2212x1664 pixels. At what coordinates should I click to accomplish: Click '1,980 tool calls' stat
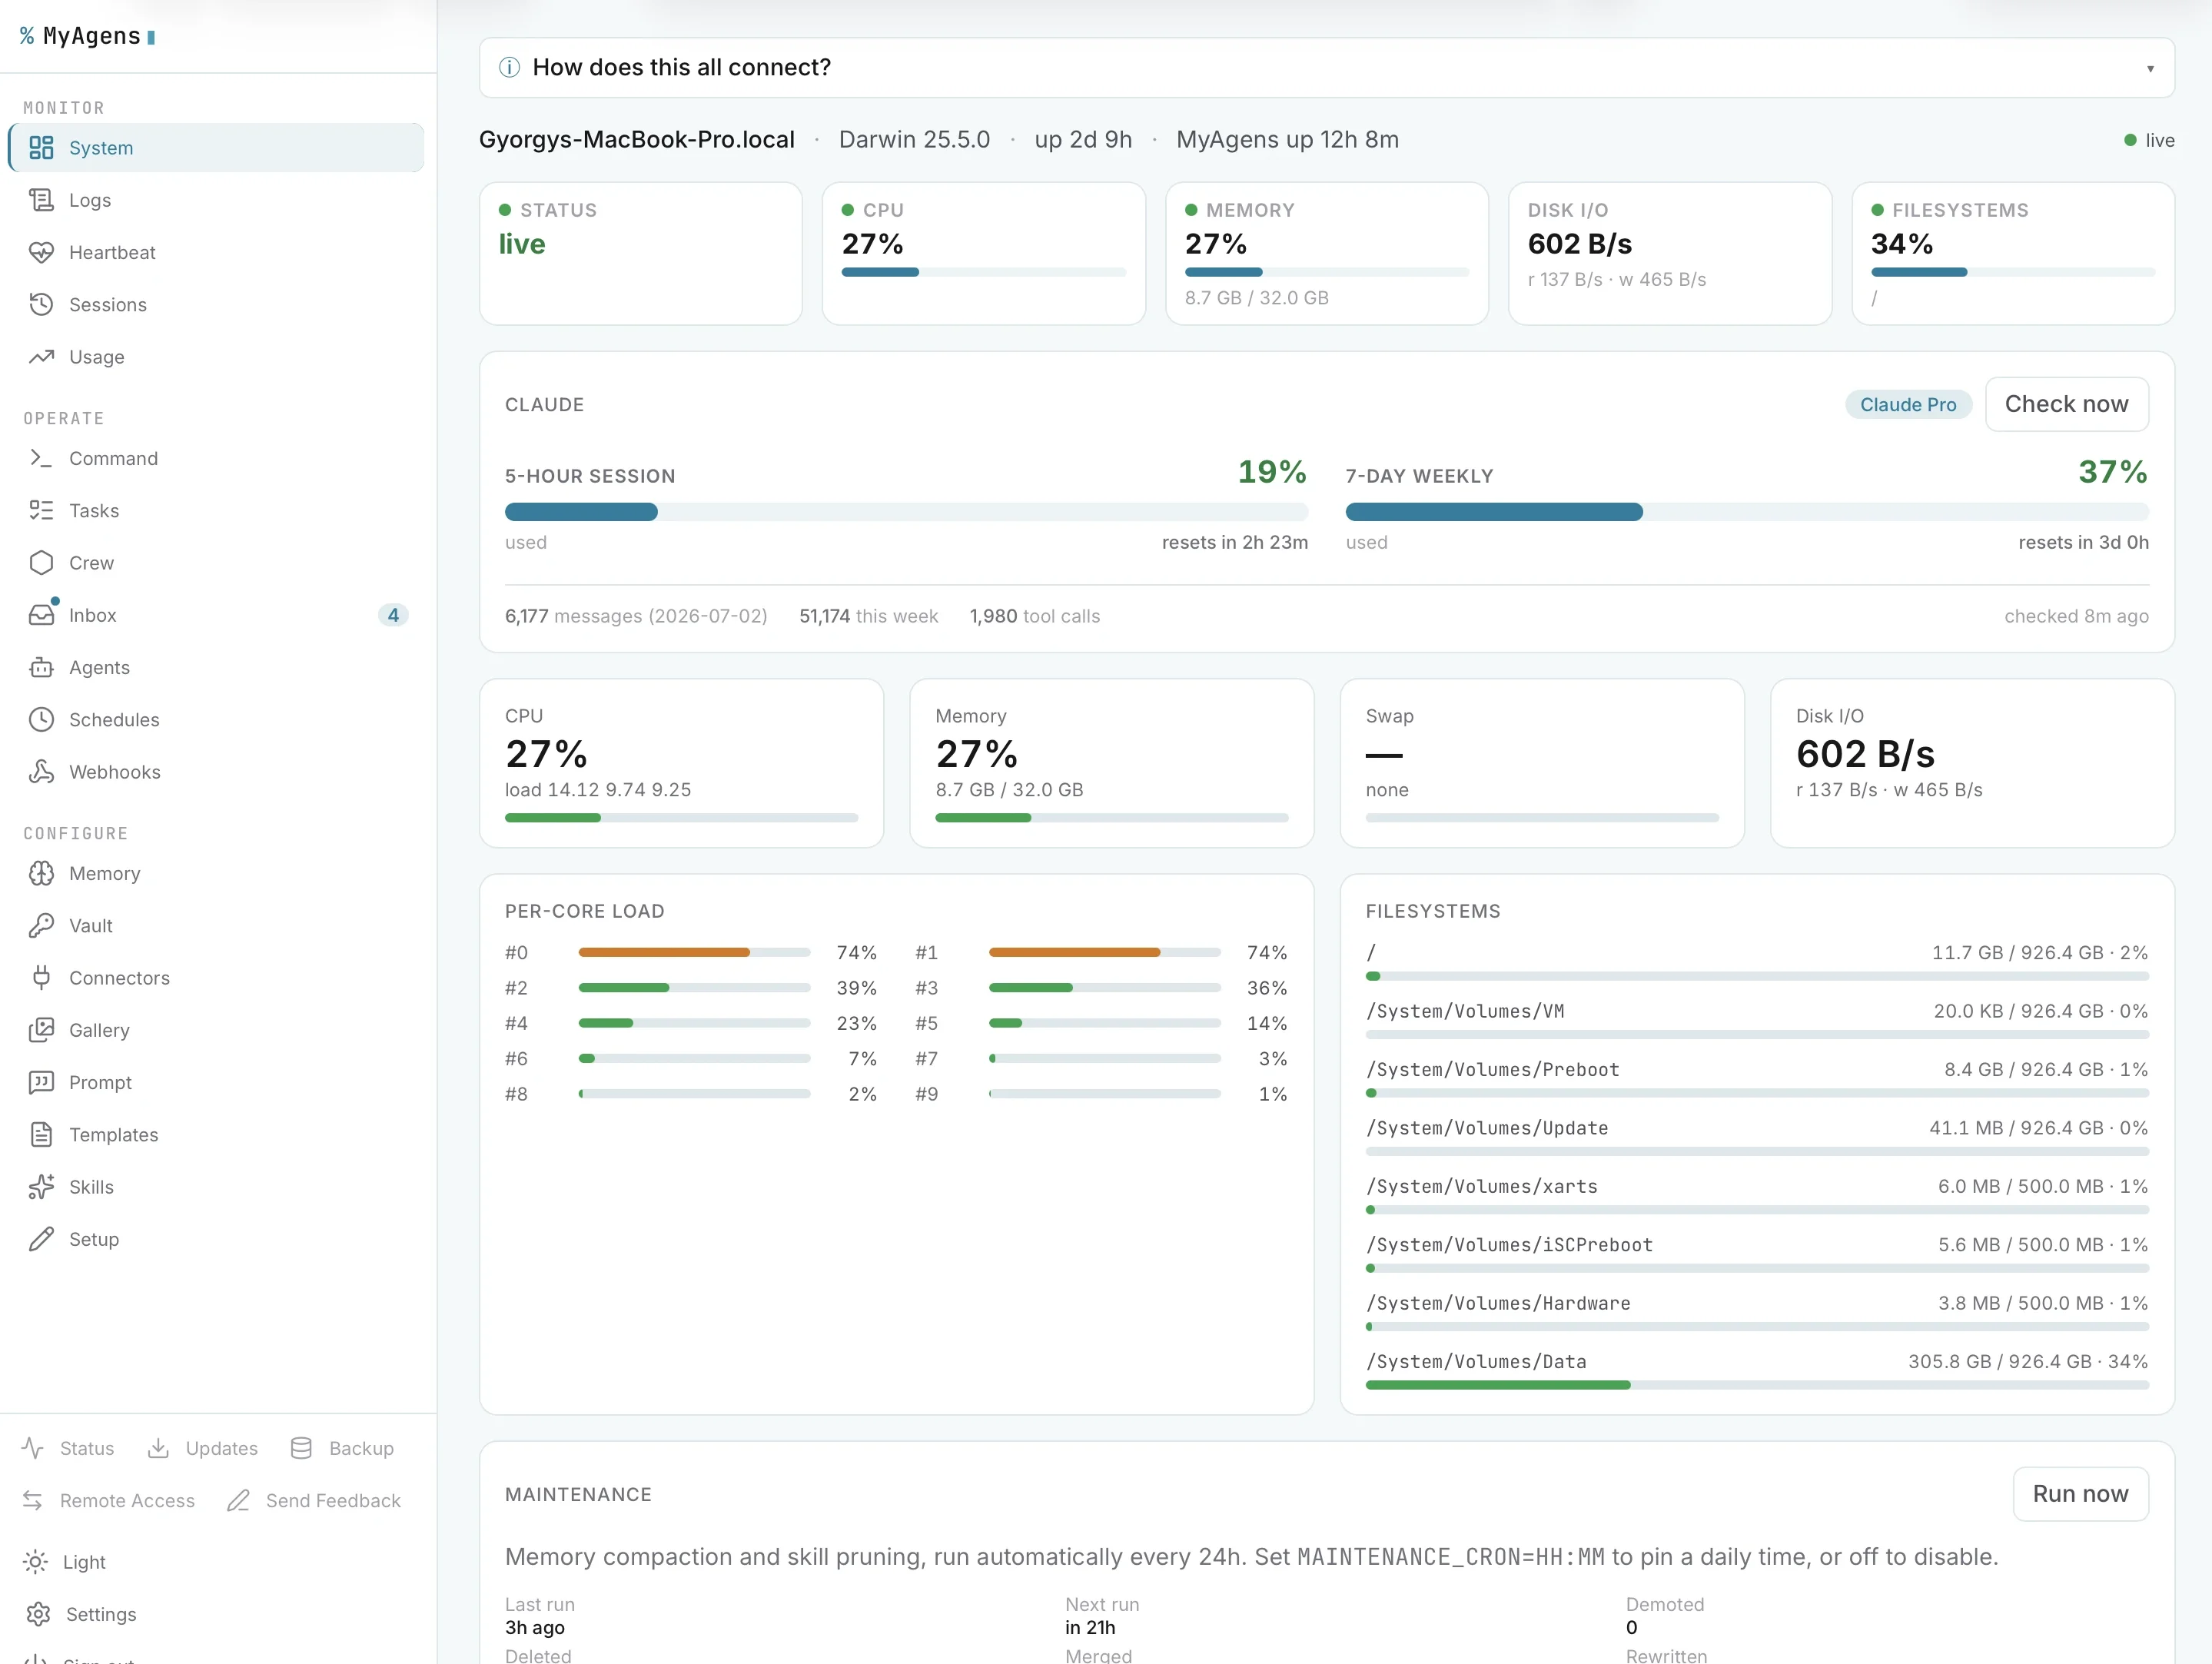(x=1035, y=616)
